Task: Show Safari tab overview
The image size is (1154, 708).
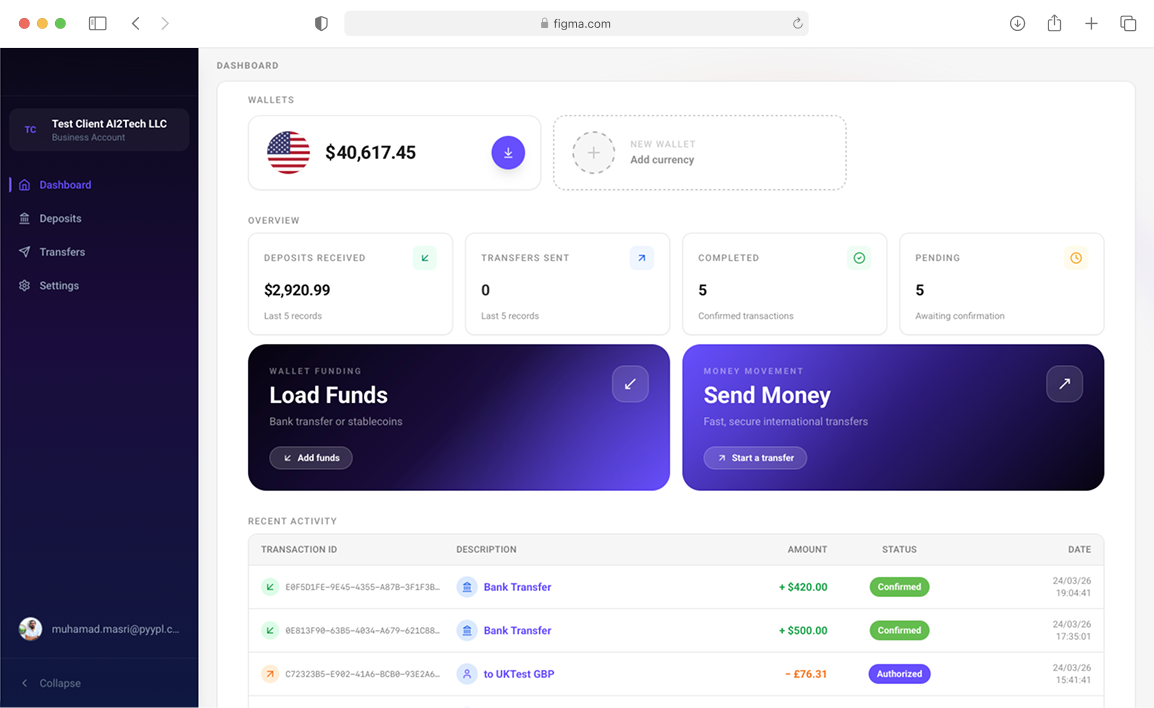Action: [x=1128, y=24]
